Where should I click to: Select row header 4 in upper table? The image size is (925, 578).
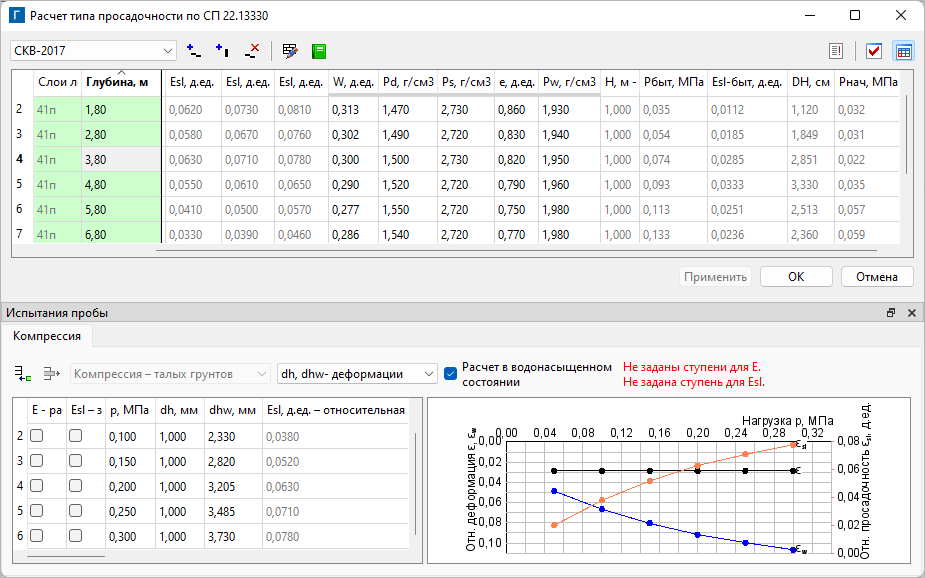click(x=19, y=159)
